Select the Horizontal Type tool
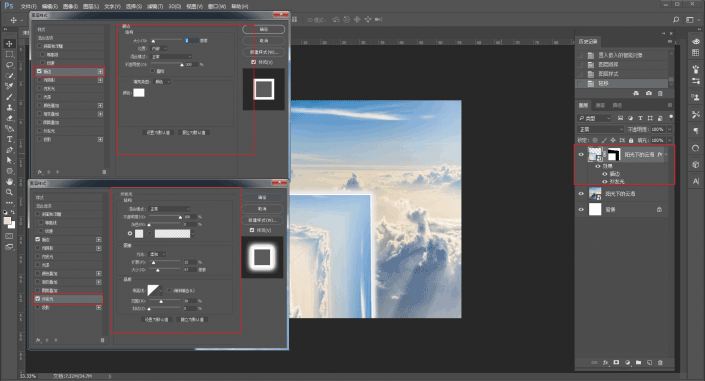Viewport: 705px width, 381px height. tap(9, 139)
